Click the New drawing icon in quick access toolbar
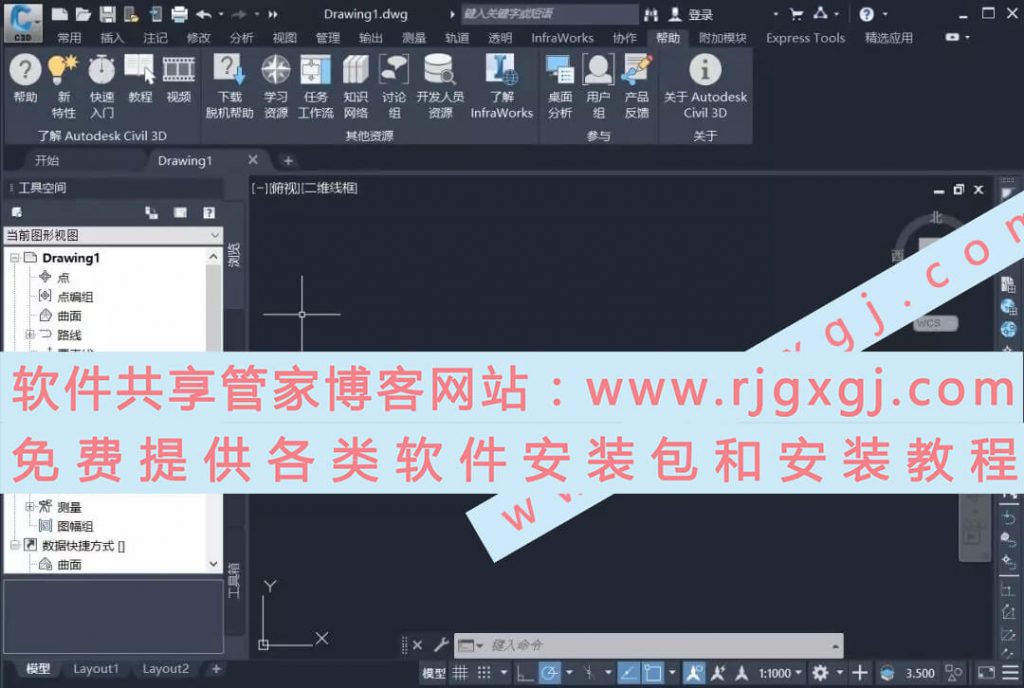Viewport: 1024px width, 688px height. point(59,14)
